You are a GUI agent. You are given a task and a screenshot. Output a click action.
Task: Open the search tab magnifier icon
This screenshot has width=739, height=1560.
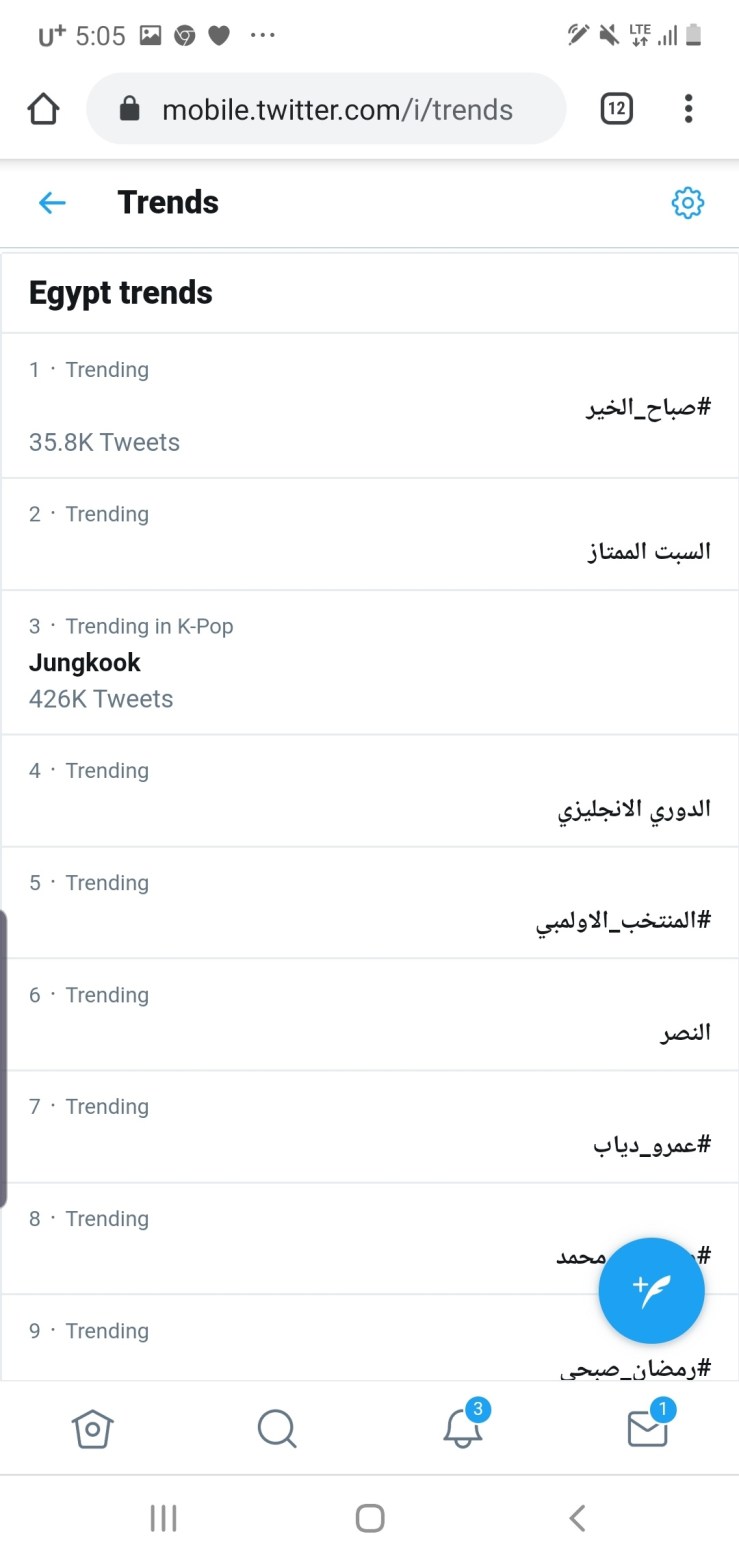[277, 1428]
